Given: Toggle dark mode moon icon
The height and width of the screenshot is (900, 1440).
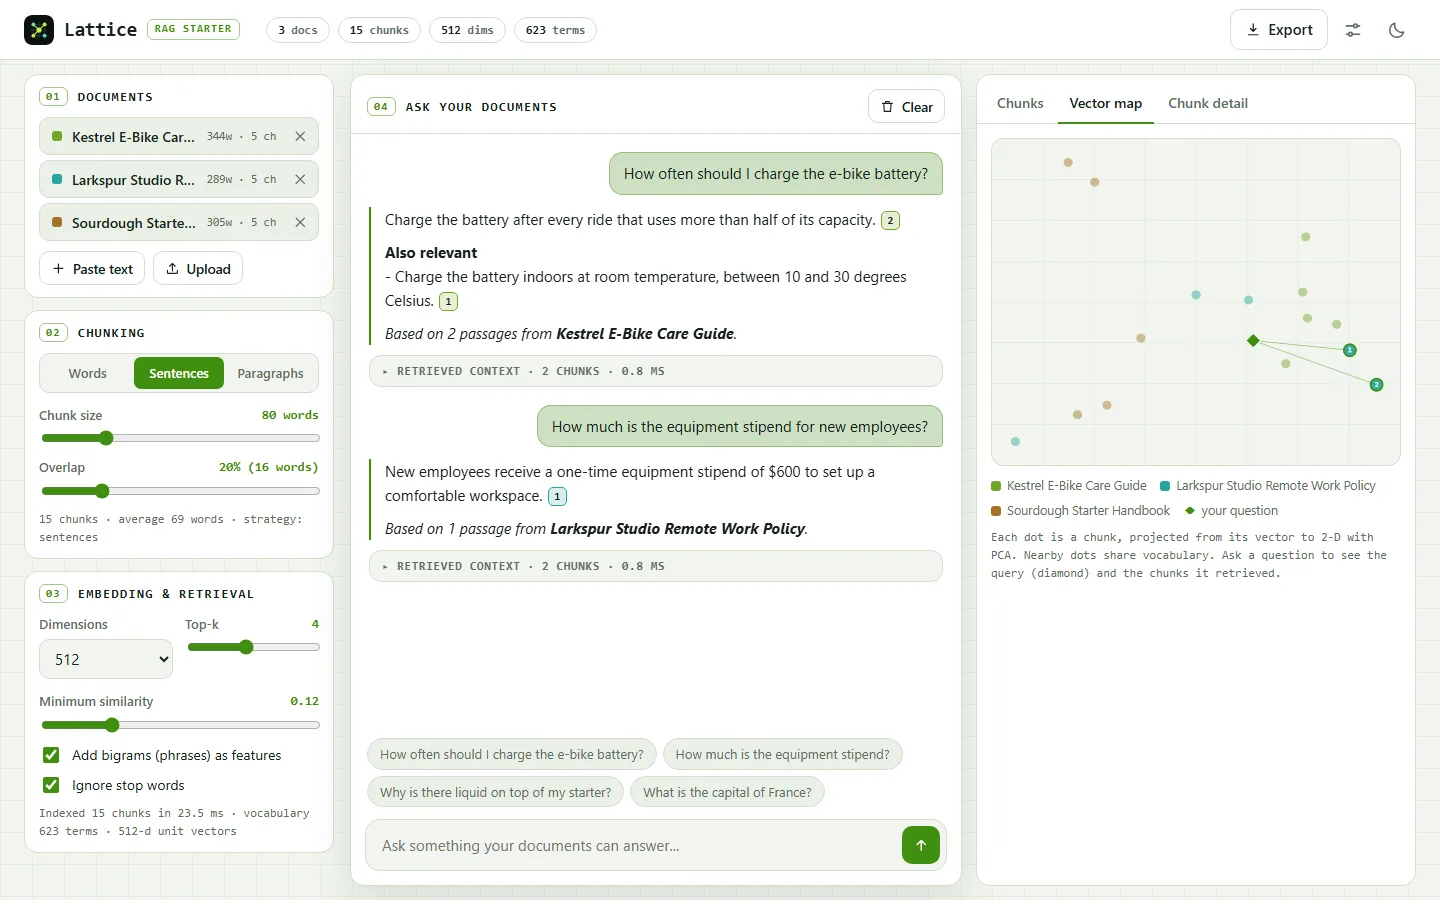Looking at the screenshot, I should 1397,30.
